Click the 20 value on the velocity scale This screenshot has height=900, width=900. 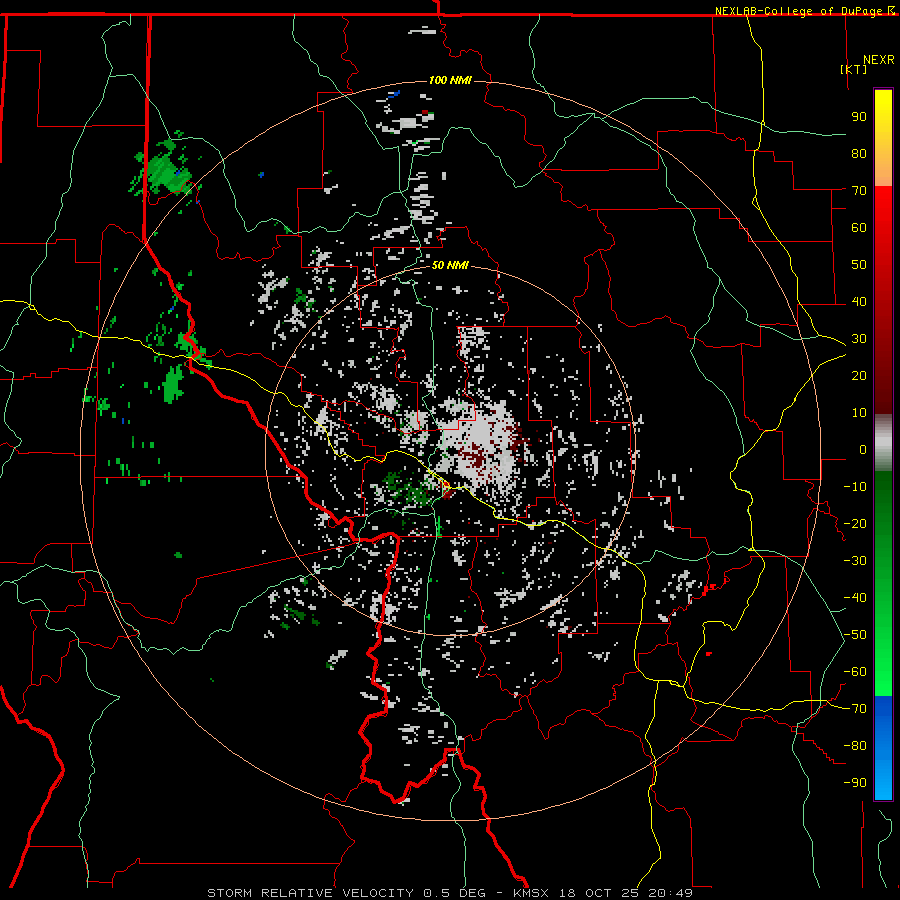click(859, 375)
